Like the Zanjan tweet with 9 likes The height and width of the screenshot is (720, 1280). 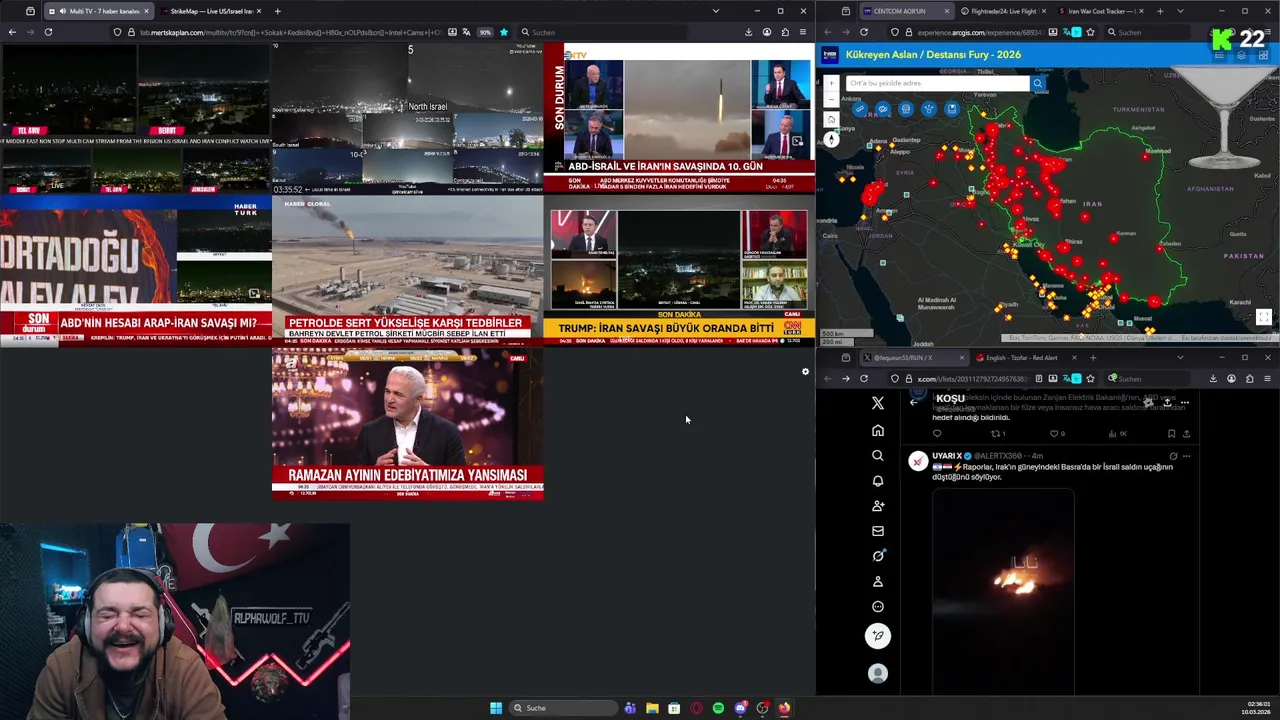coord(1054,434)
